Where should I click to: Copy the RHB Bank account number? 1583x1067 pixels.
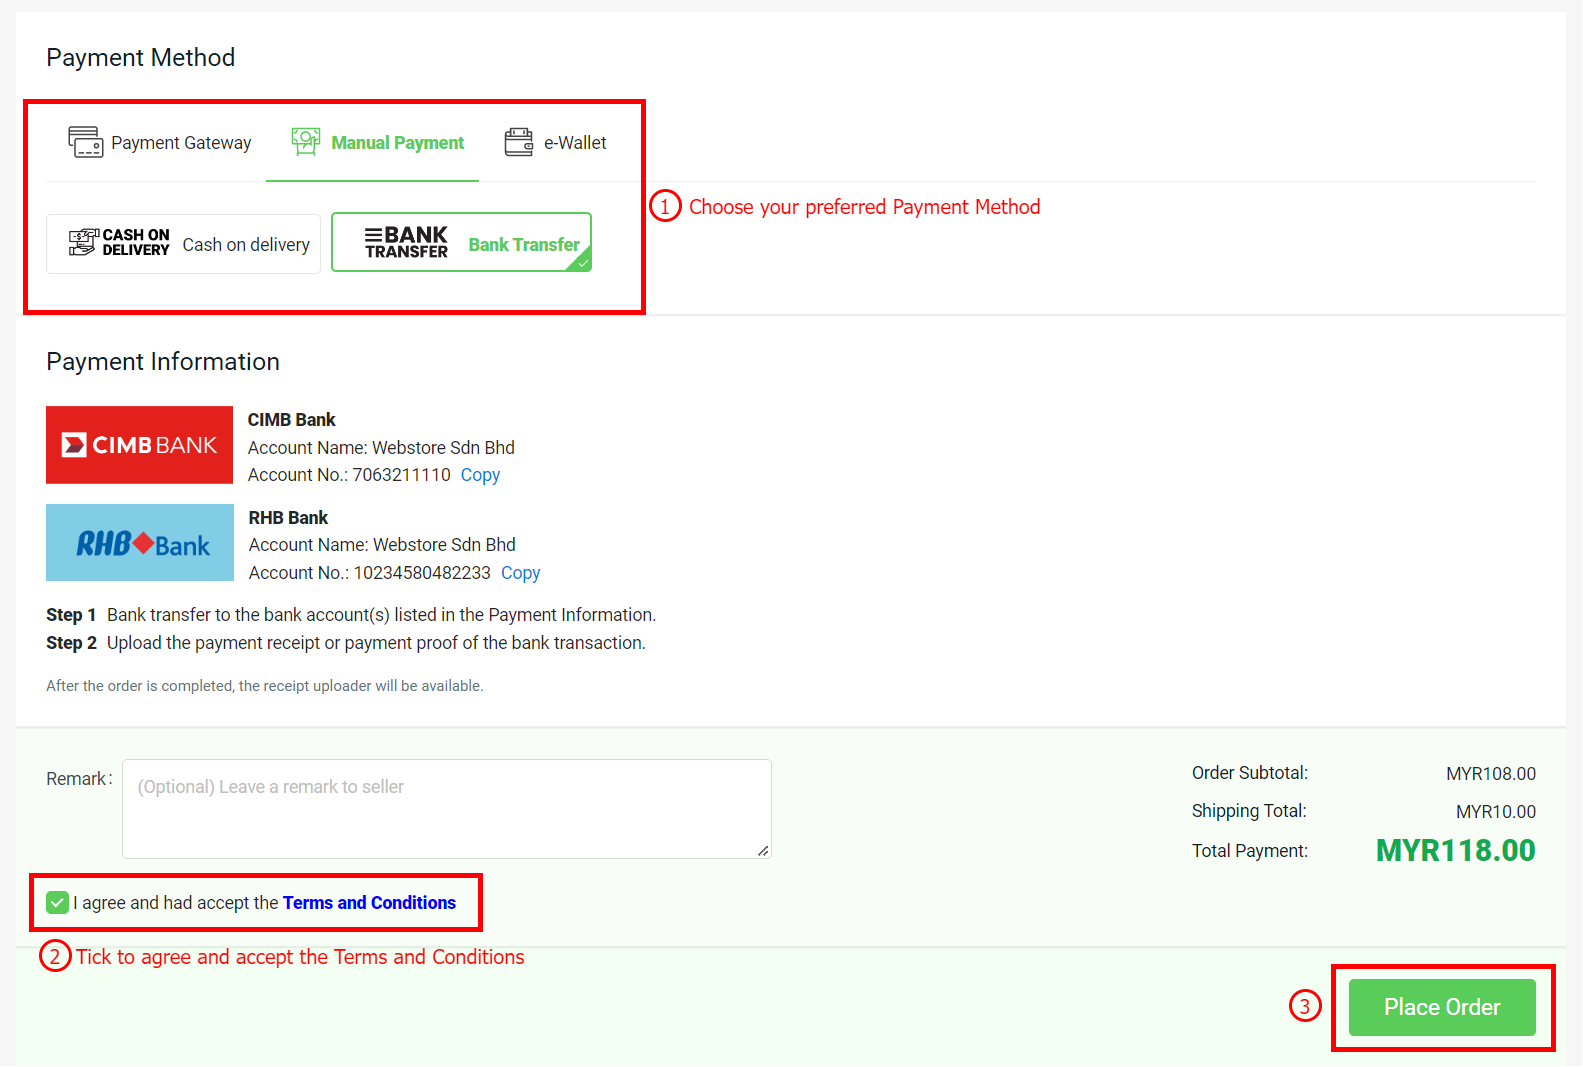(520, 572)
